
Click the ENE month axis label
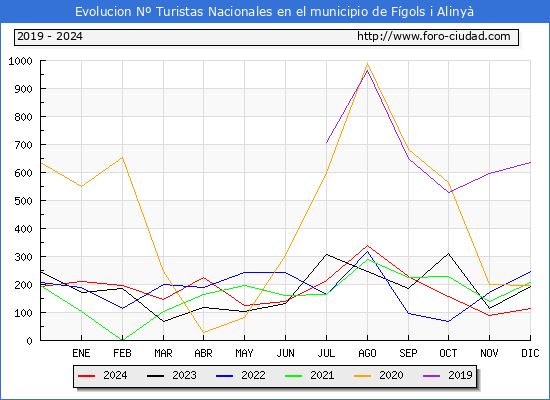81,353
